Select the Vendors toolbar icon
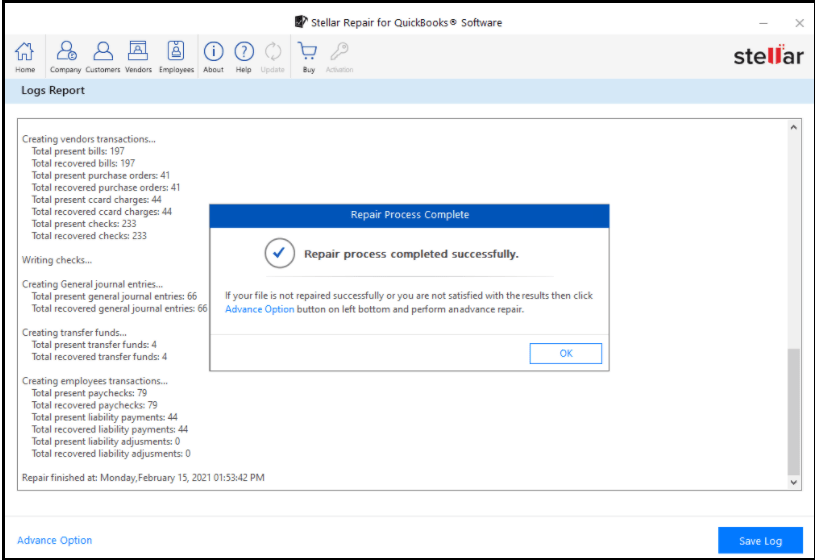Image resolution: width=815 pixels, height=560 pixels. [x=138, y=55]
